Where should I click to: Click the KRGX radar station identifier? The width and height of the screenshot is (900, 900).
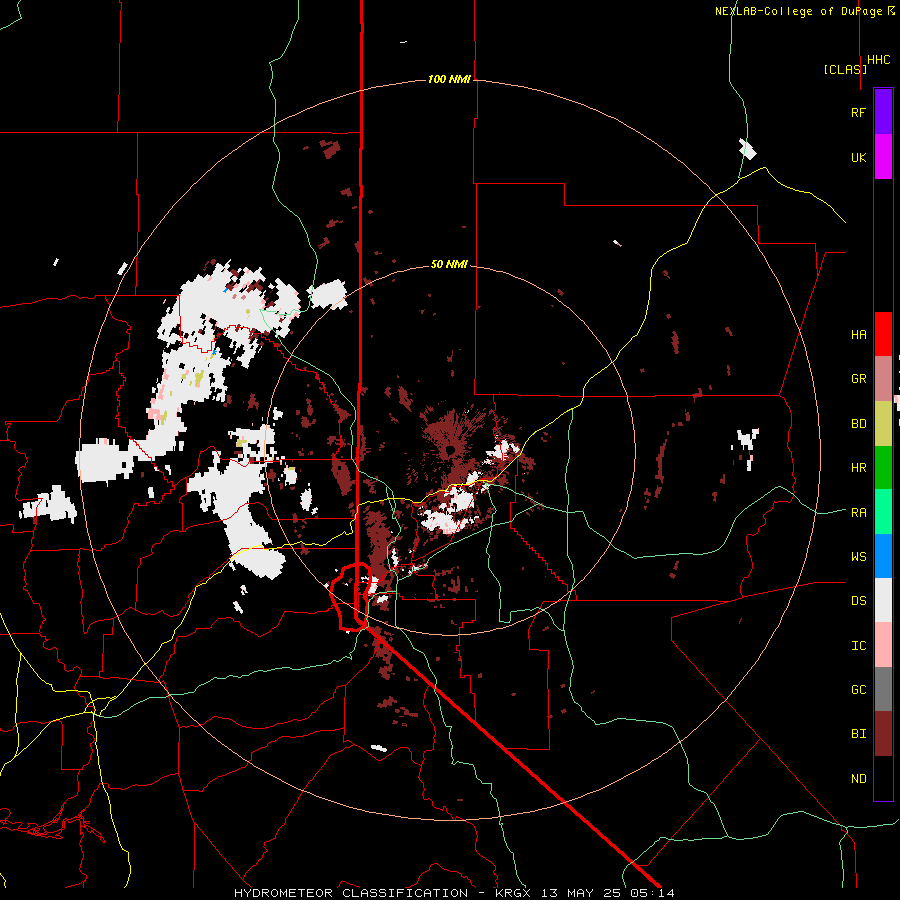tap(514, 893)
